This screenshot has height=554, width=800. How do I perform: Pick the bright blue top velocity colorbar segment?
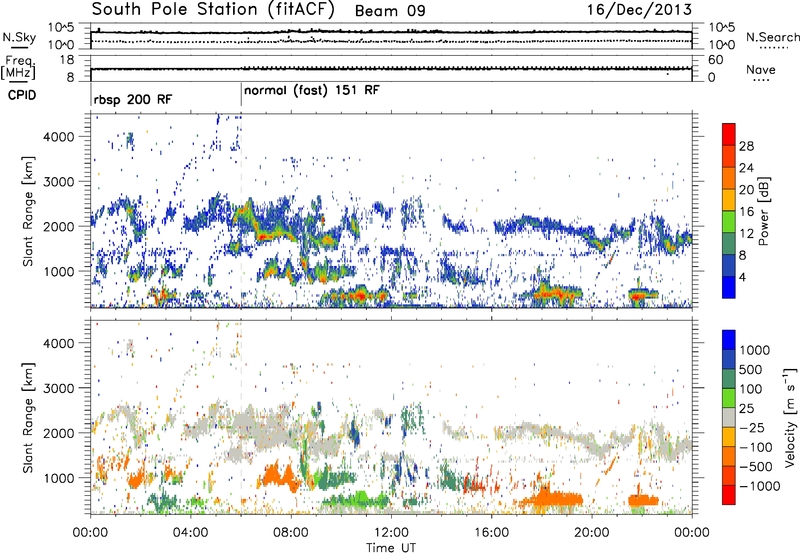[x=729, y=340]
